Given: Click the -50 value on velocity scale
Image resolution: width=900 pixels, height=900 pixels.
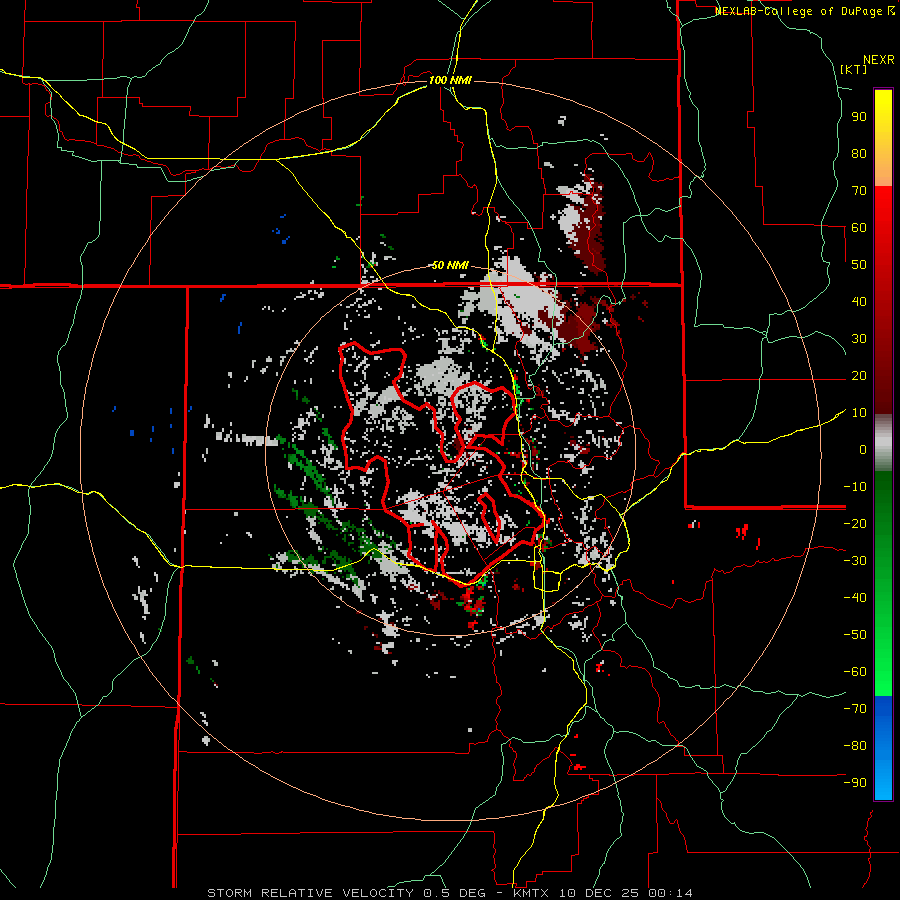Looking at the screenshot, I should click(x=855, y=635).
